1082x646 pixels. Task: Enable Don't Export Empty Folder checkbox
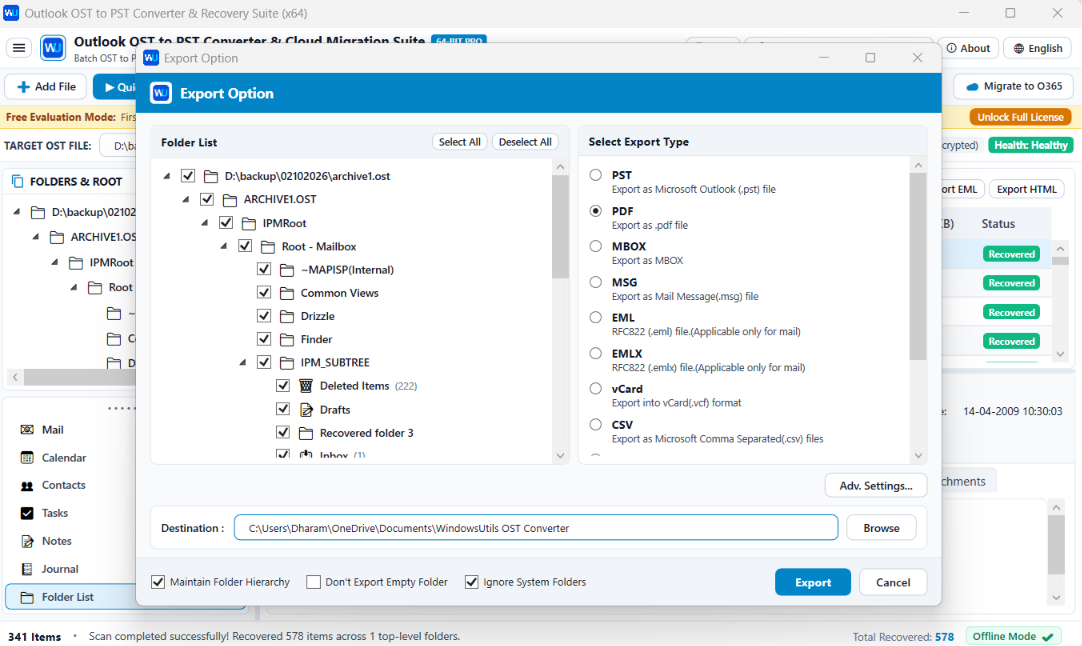coord(313,582)
